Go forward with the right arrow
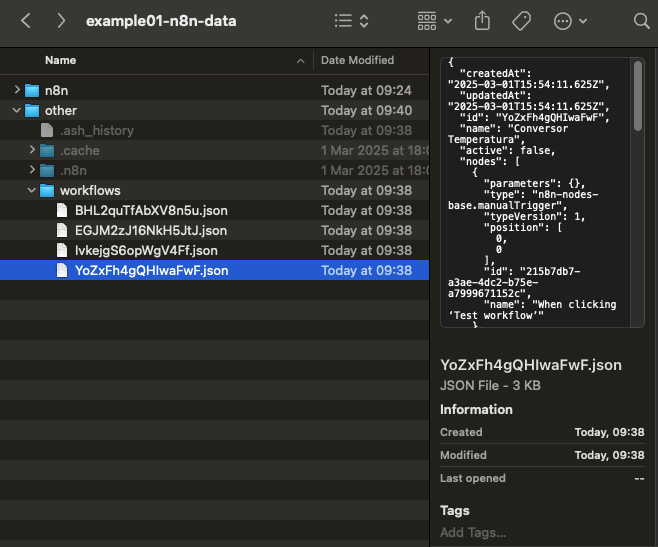 pos(61,21)
